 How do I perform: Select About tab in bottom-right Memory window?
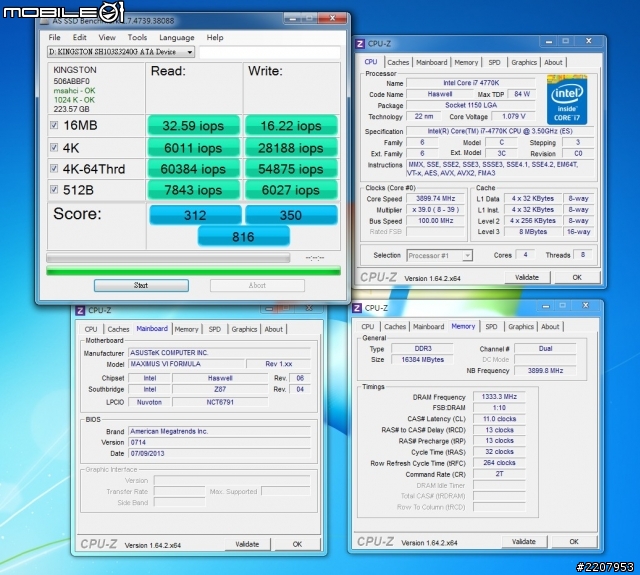coord(550,327)
